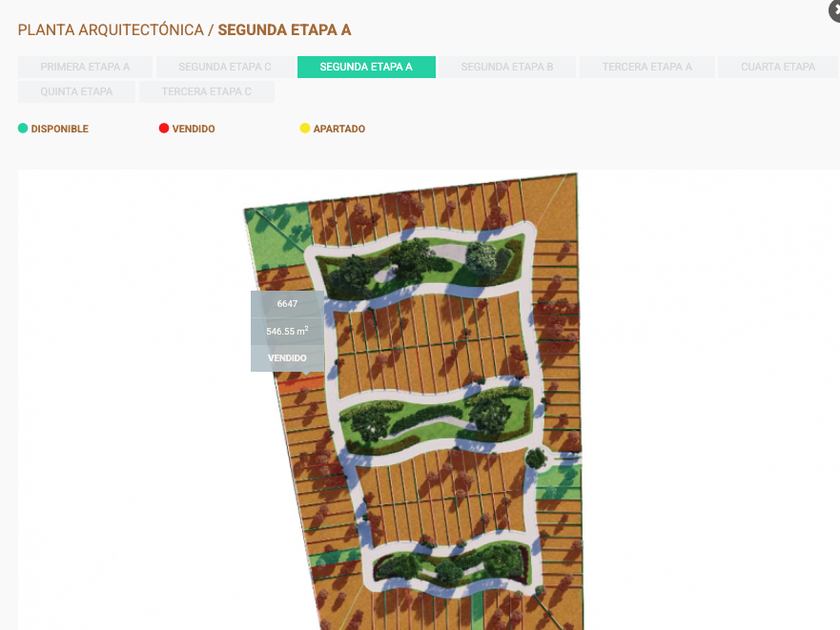Close the planta arquitectónica modal

coord(834,10)
